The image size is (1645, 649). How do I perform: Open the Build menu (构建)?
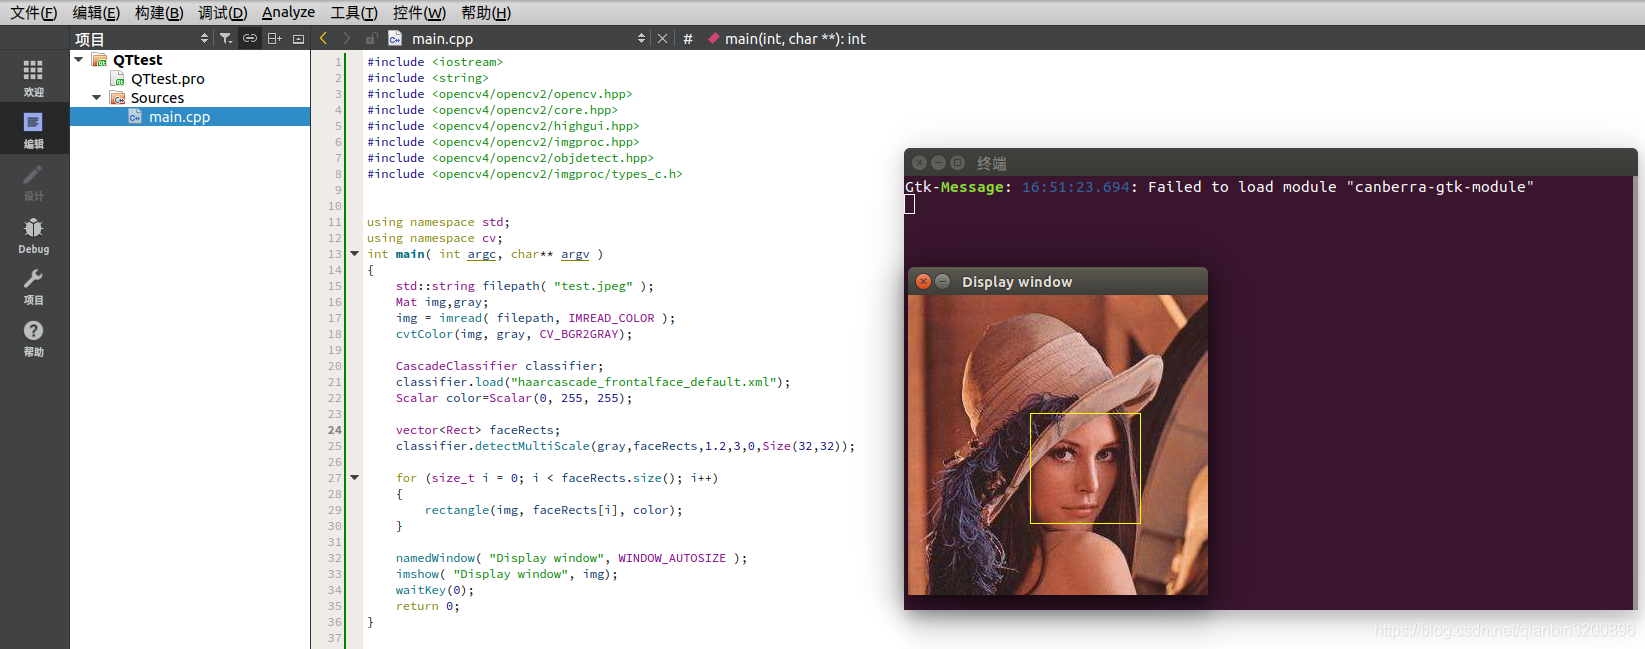point(159,12)
